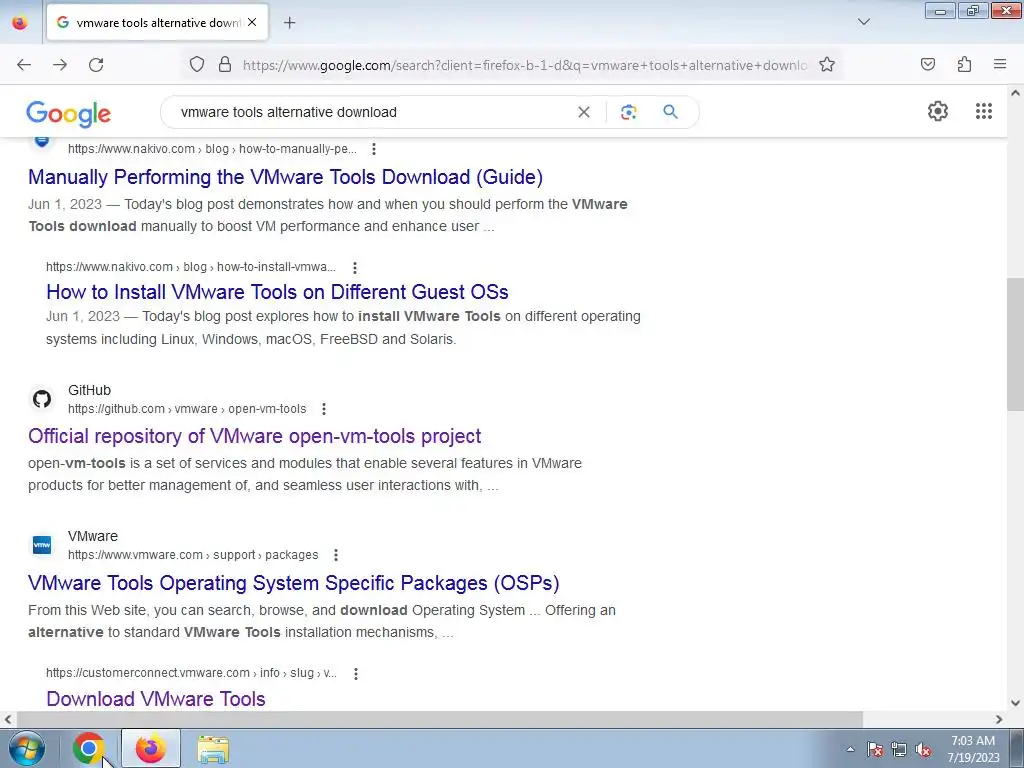Search by image with Google Lens

tap(628, 112)
